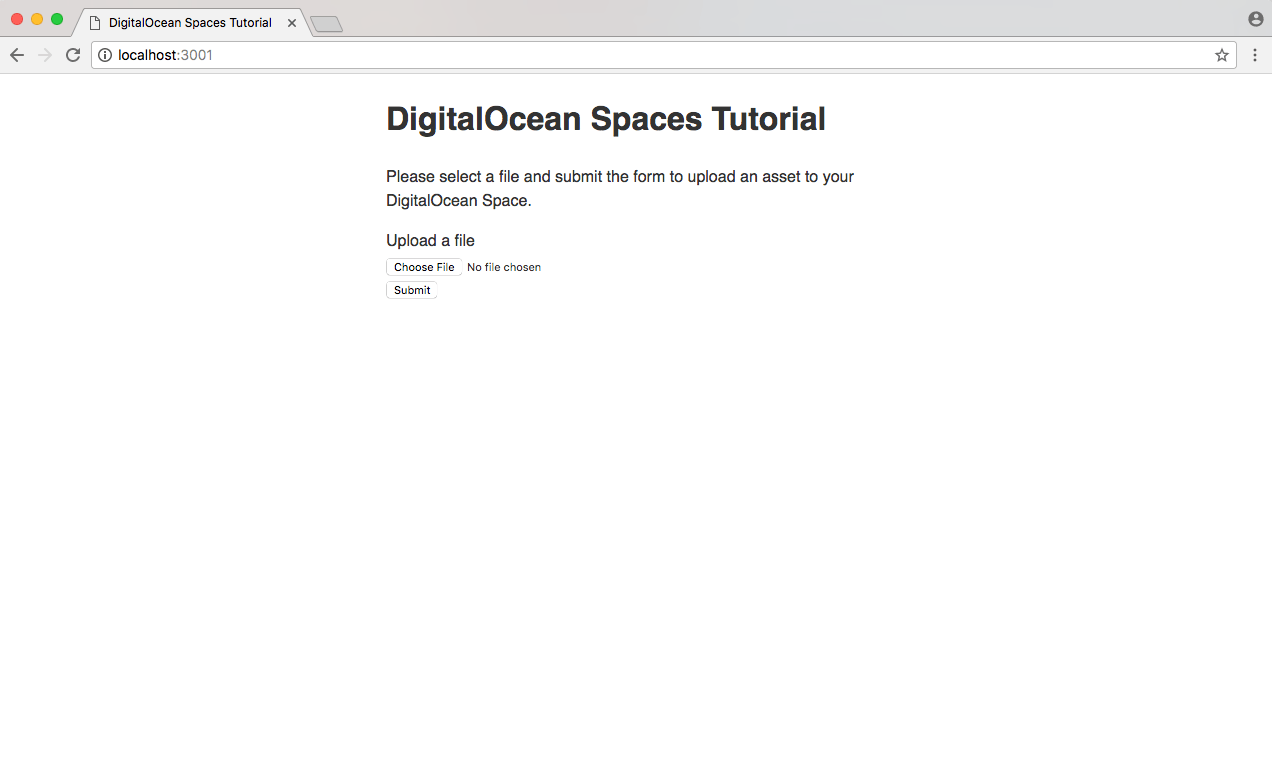Open the browser profile icon
The width and height of the screenshot is (1272, 771).
coord(1255,18)
